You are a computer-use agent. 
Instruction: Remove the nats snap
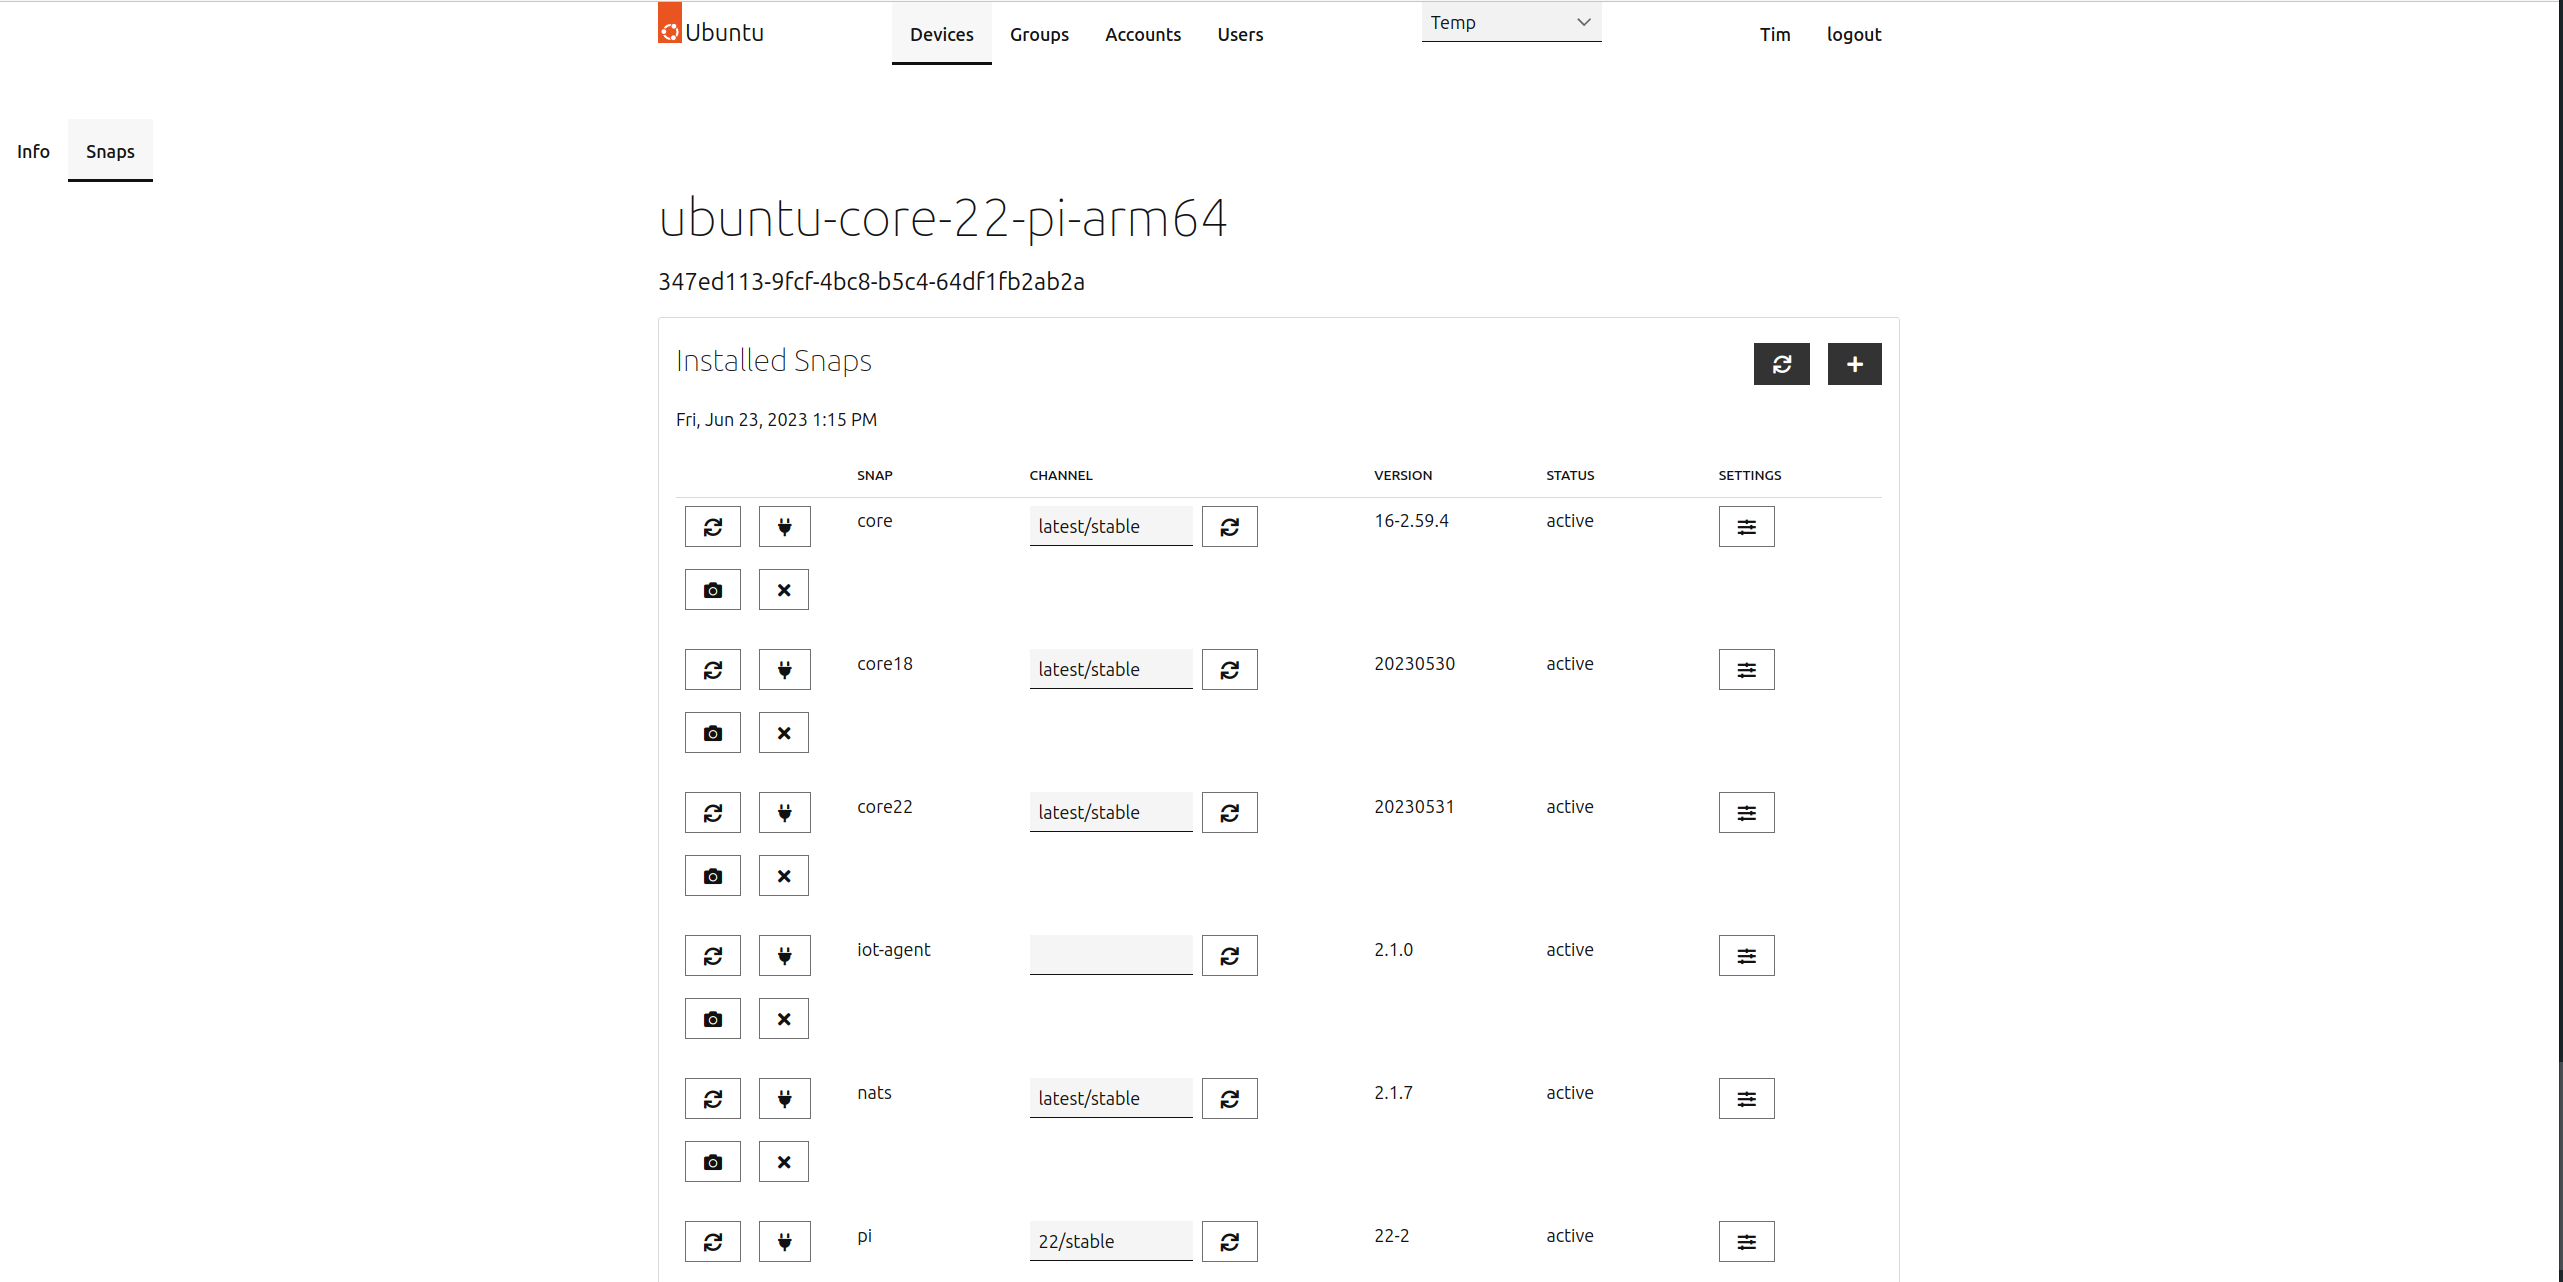click(784, 1162)
